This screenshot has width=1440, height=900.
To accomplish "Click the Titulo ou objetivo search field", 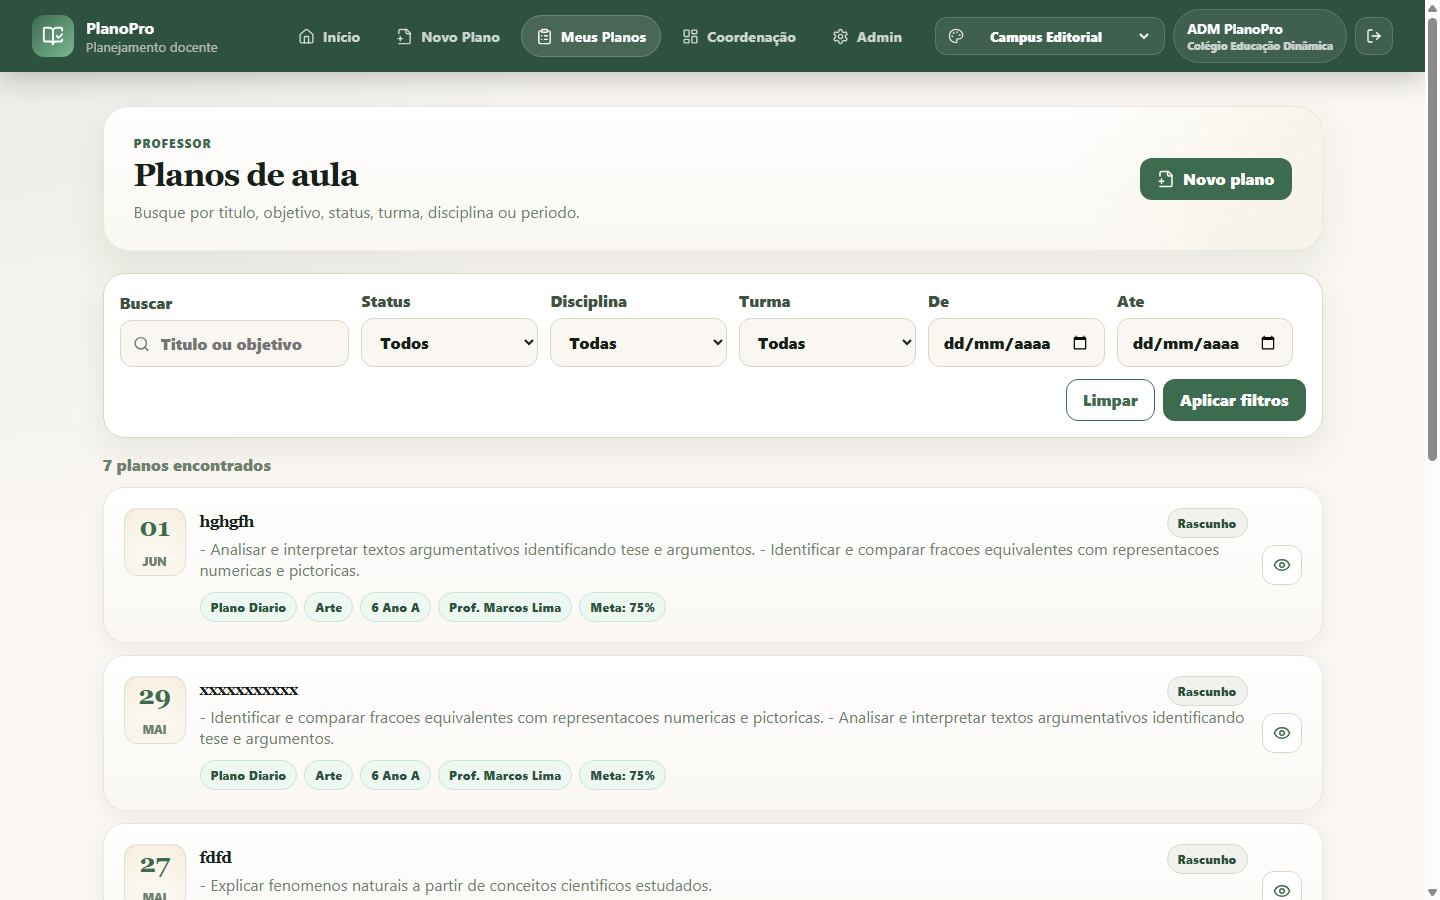I will pyautogui.click(x=234, y=344).
